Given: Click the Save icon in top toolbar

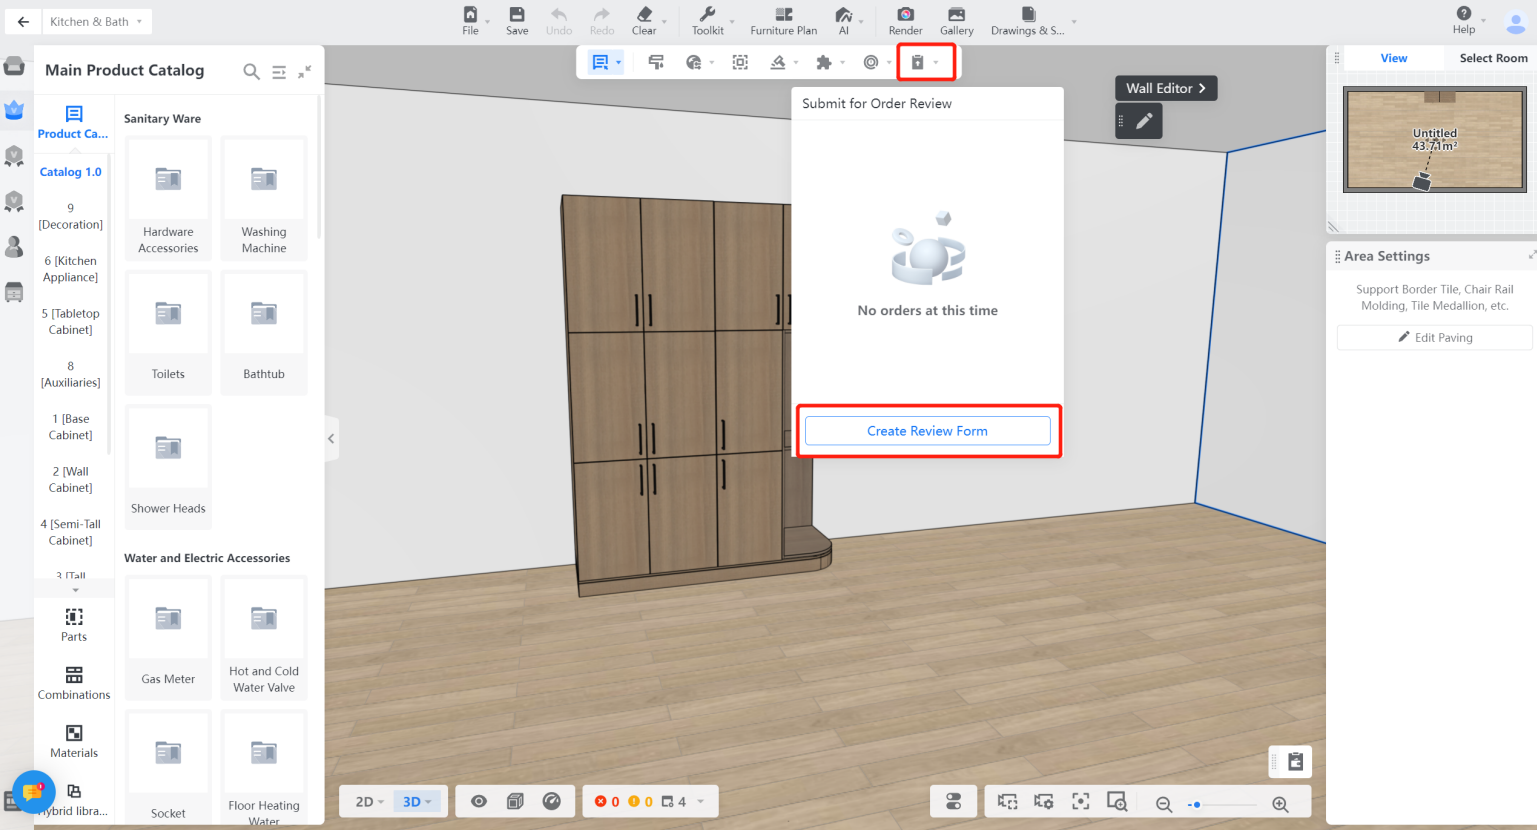Looking at the screenshot, I should (516, 20).
